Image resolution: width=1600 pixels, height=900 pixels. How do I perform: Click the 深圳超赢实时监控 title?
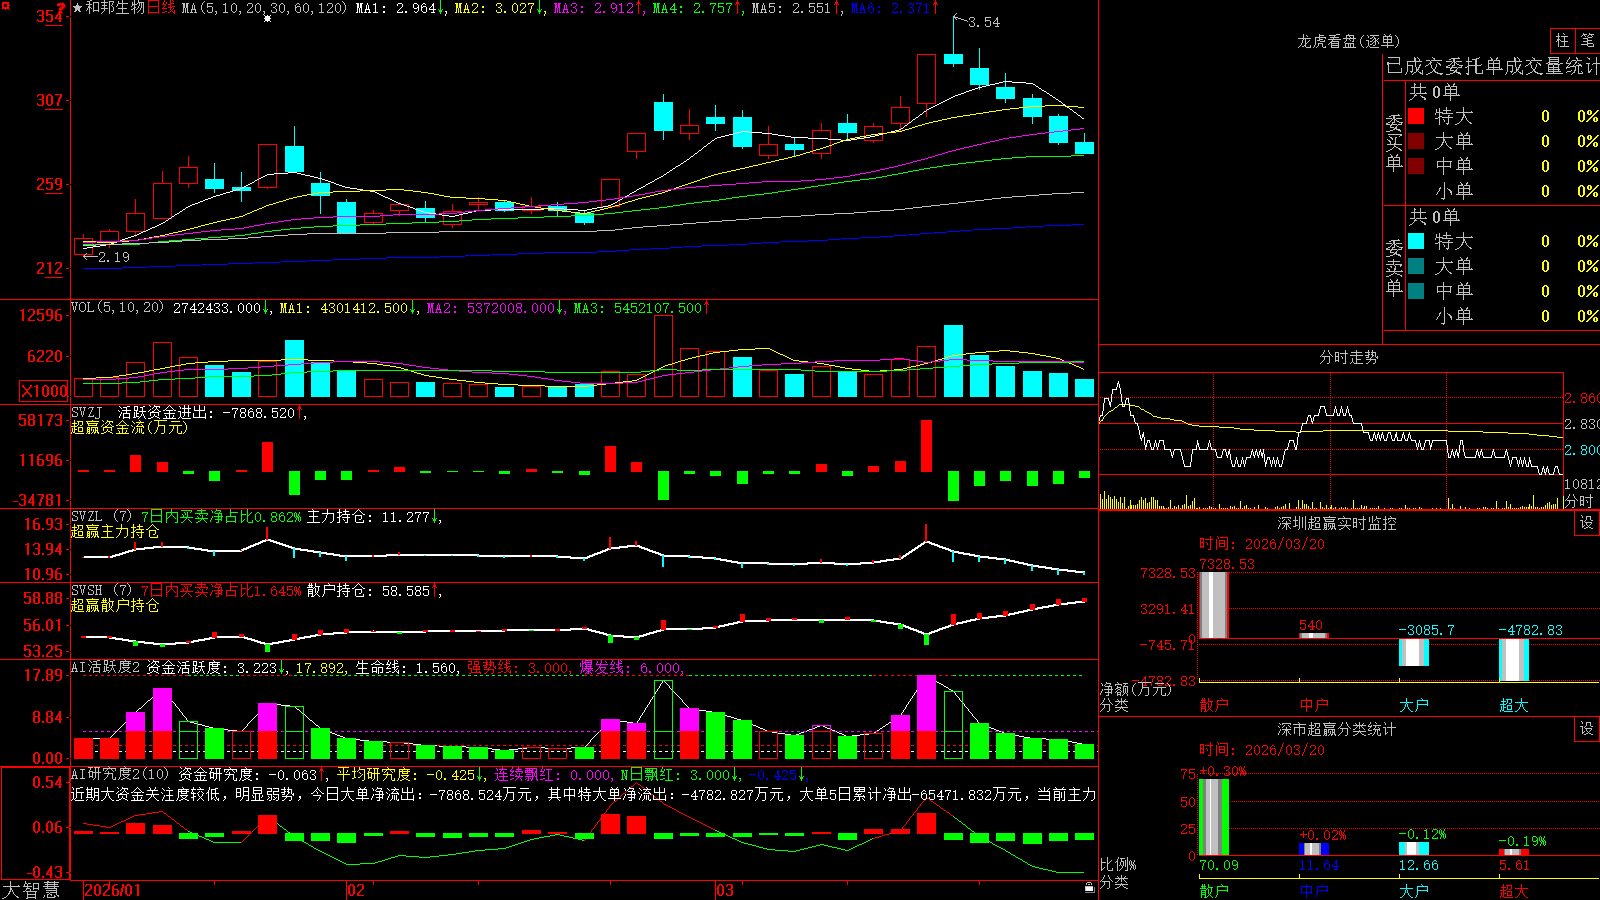tap(1336, 523)
